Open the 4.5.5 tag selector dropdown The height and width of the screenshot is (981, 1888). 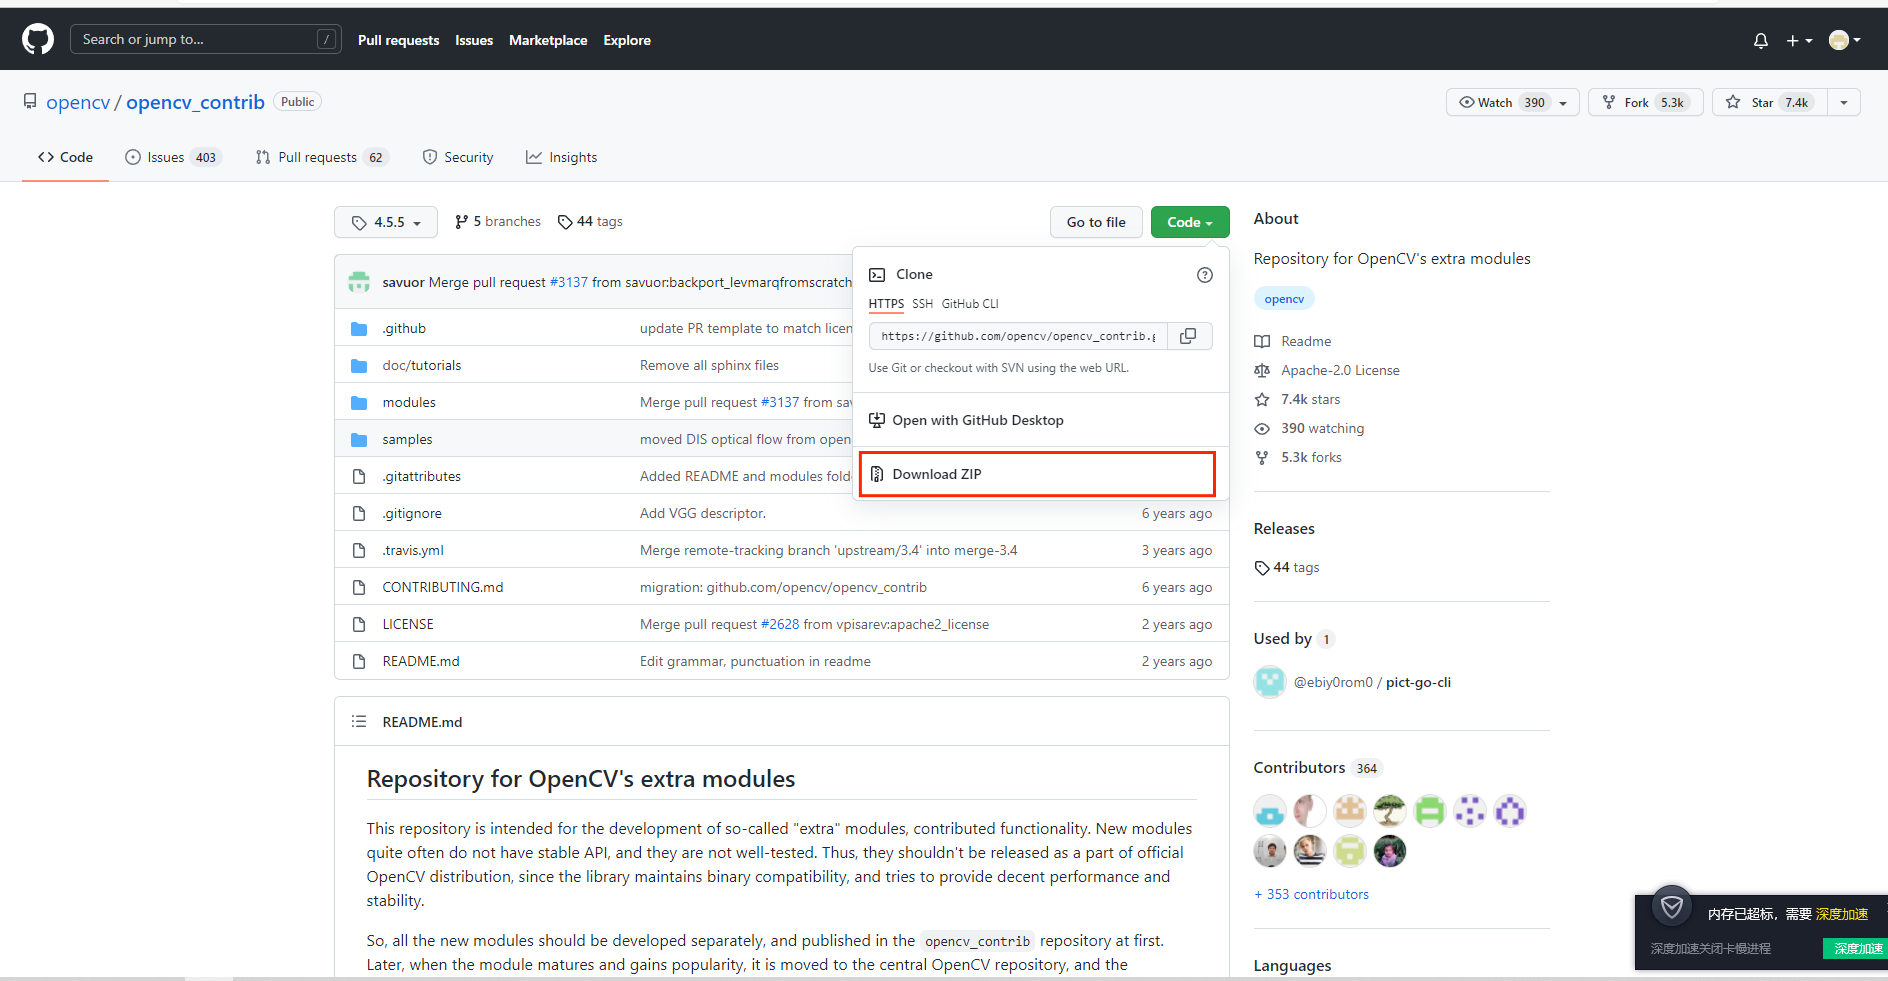pos(386,222)
